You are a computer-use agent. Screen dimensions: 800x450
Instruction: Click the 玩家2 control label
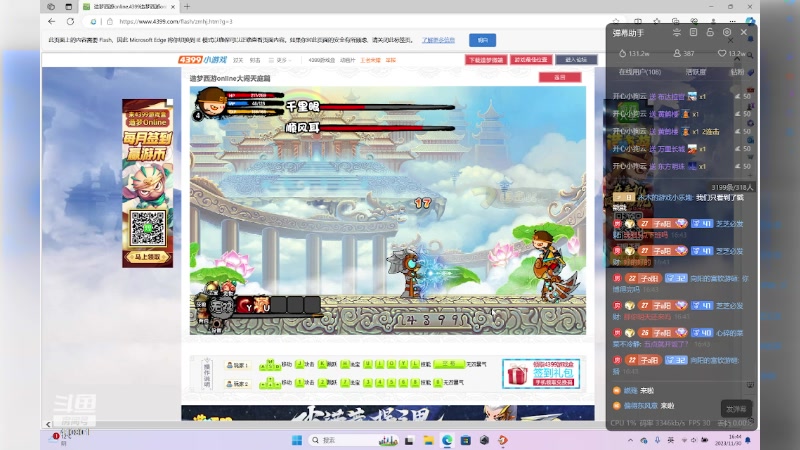click(x=237, y=384)
